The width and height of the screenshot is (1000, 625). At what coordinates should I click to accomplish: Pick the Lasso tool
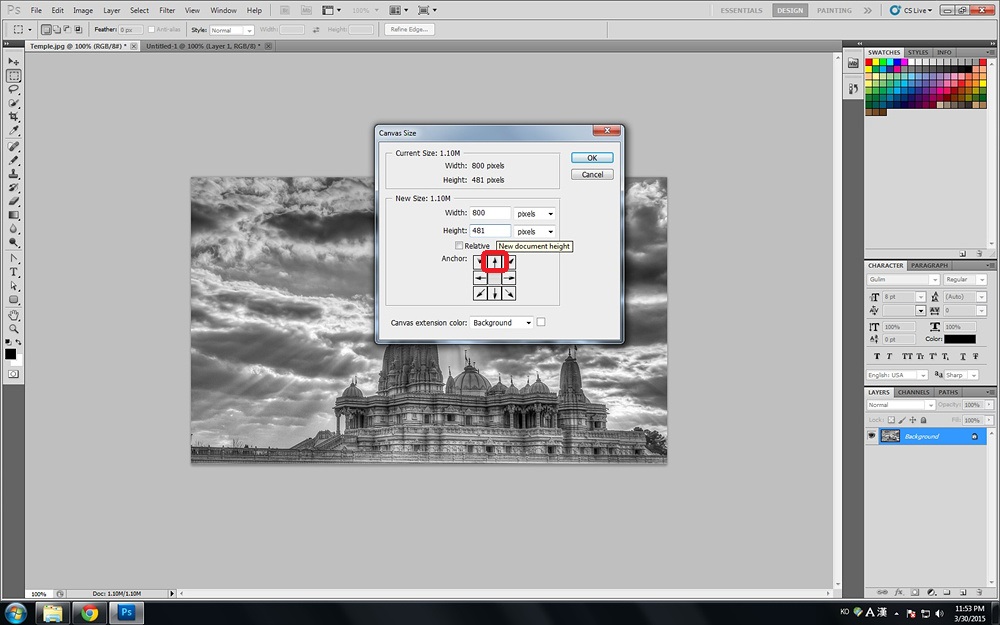[14, 90]
